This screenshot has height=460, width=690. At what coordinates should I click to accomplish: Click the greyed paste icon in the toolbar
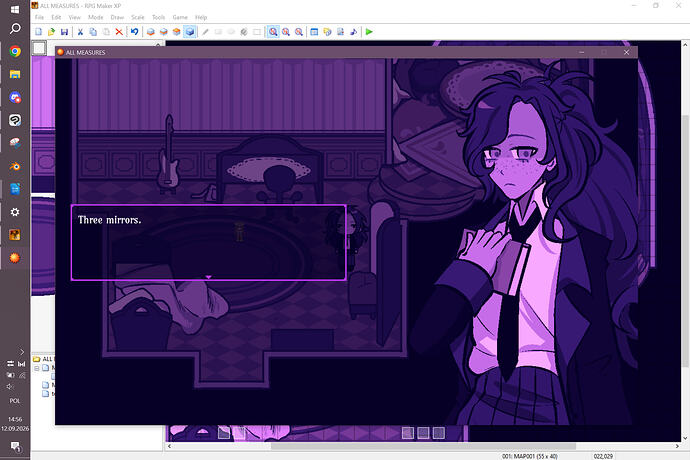(106, 32)
